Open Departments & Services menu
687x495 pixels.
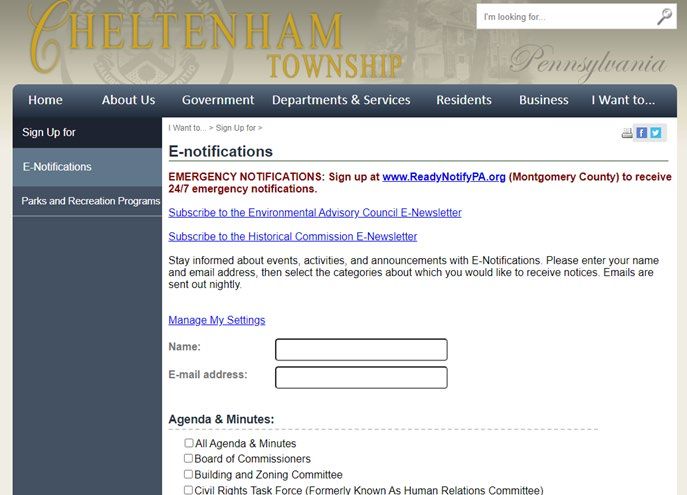[x=341, y=100]
